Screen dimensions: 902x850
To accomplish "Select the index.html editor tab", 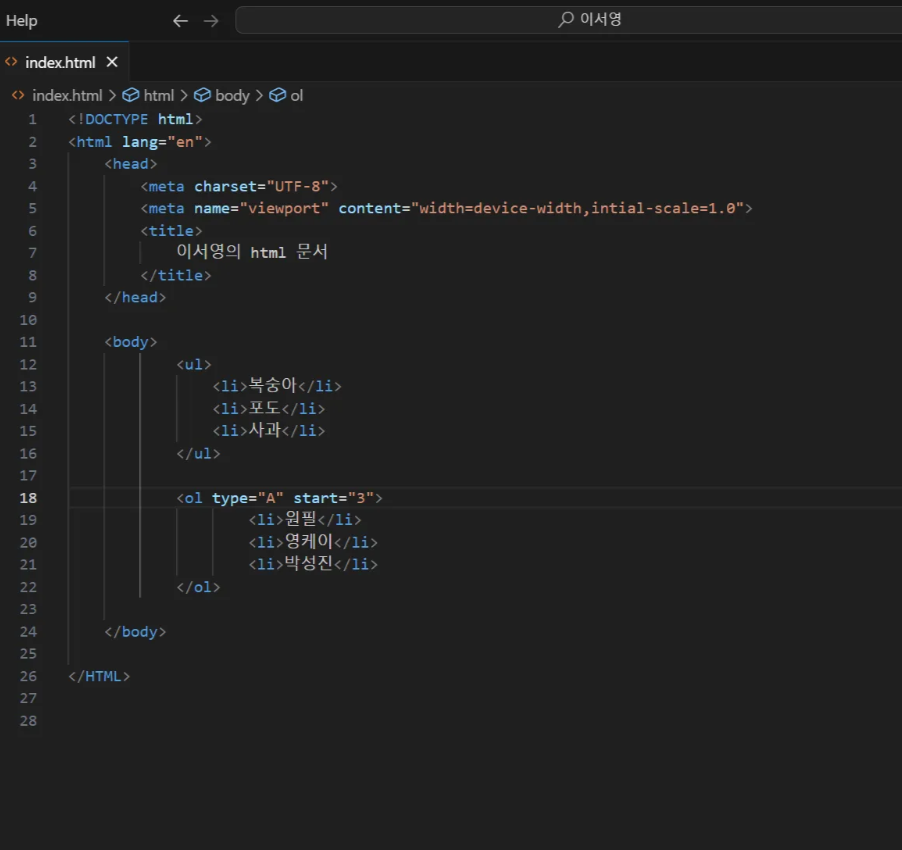I will click(60, 62).
